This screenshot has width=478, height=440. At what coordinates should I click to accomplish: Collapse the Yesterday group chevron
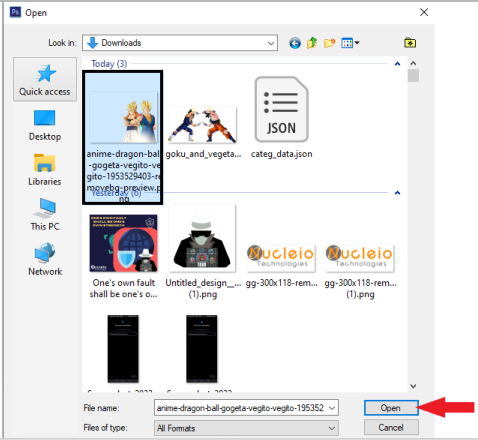[x=397, y=193]
